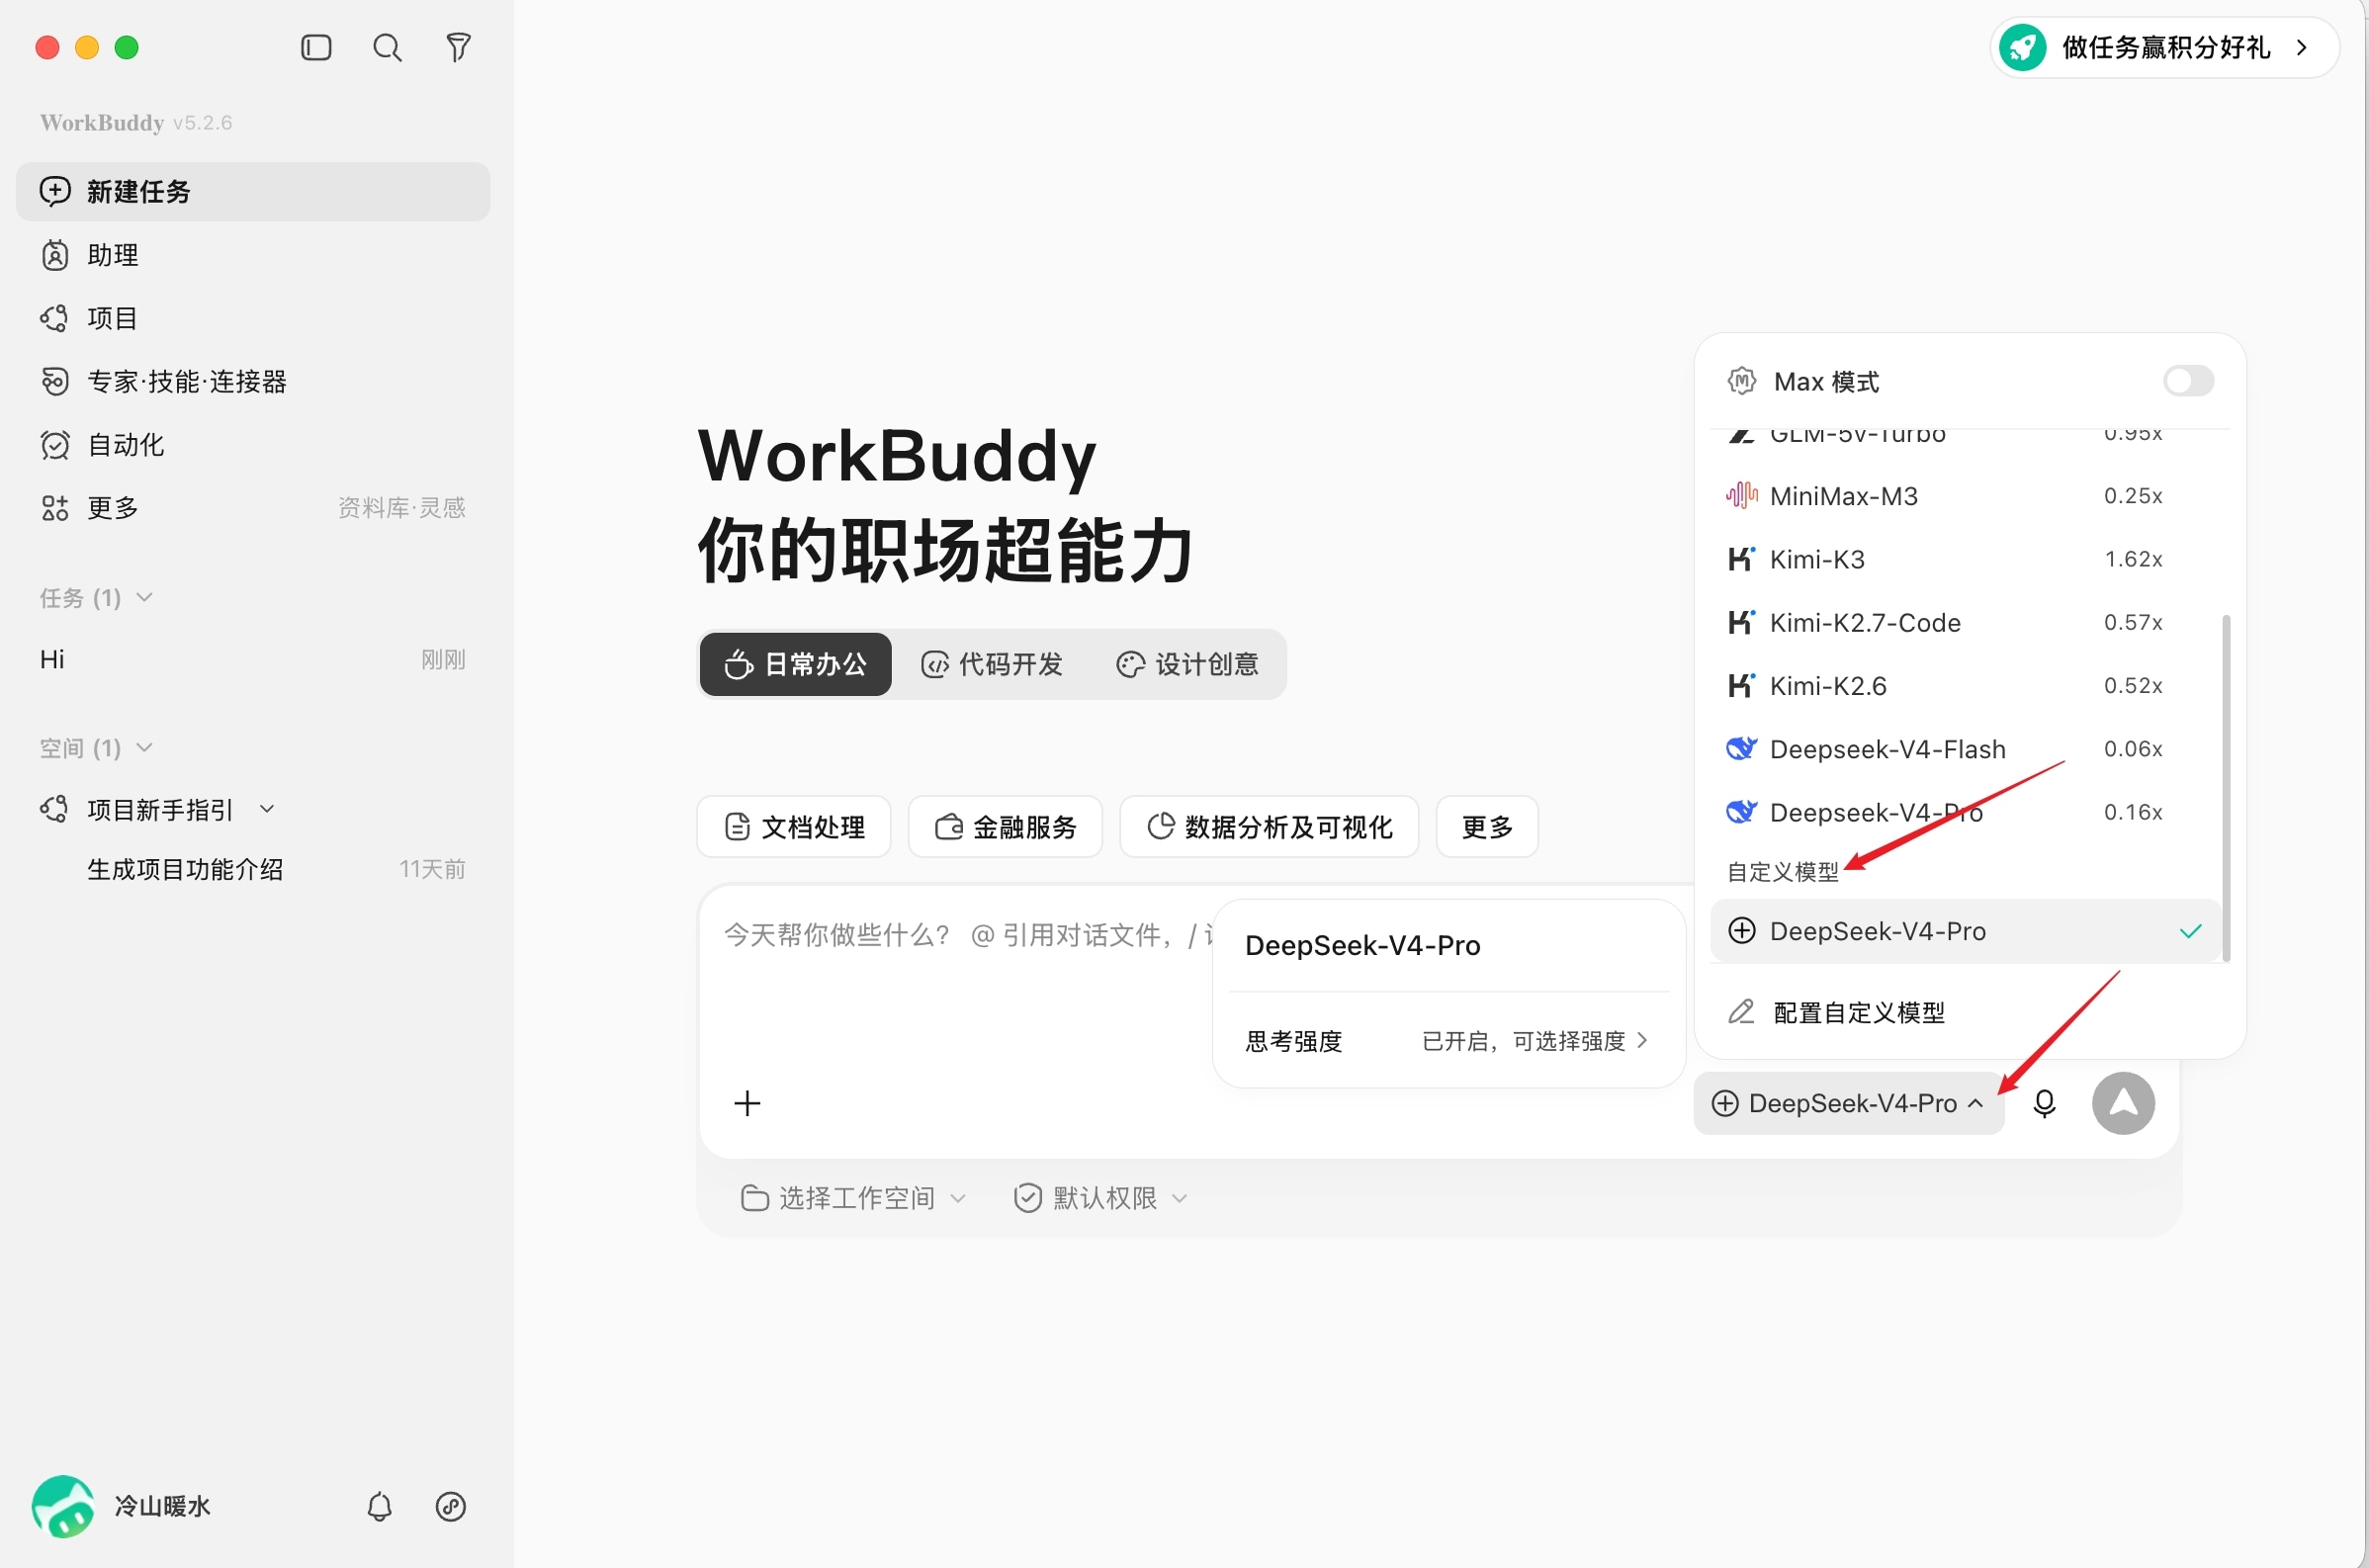The height and width of the screenshot is (1568, 2369).
Task: Open the search magnifier icon
Action: [387, 47]
